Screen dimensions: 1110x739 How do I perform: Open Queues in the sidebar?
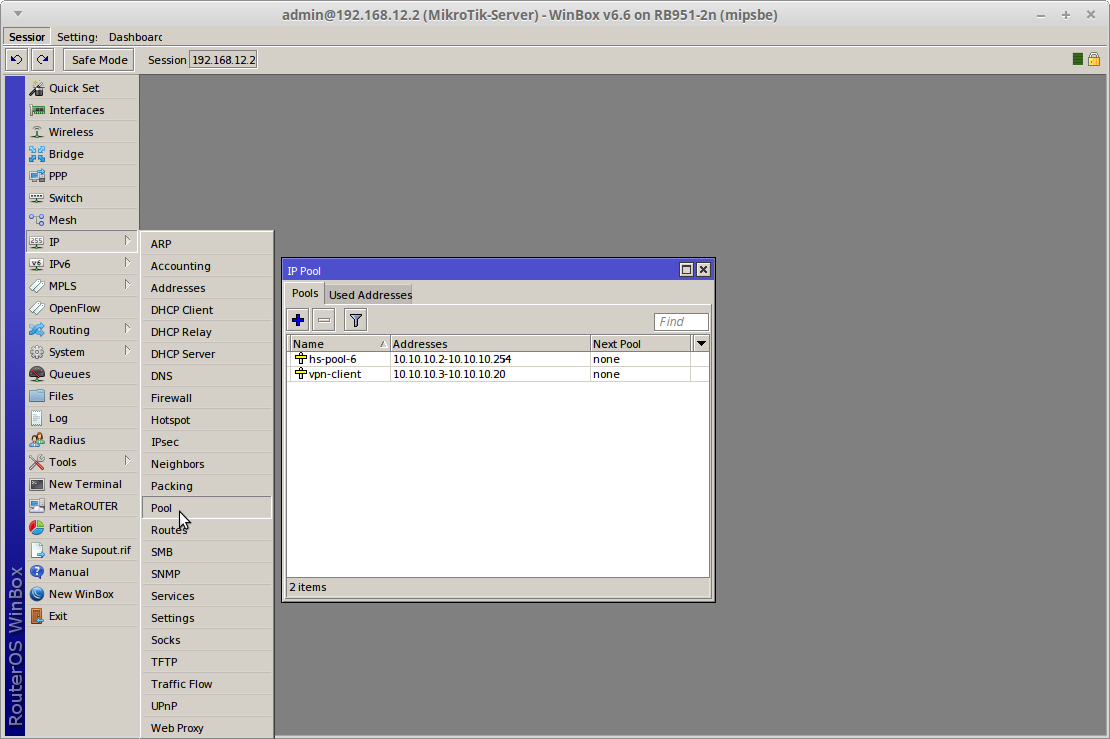pos(82,374)
